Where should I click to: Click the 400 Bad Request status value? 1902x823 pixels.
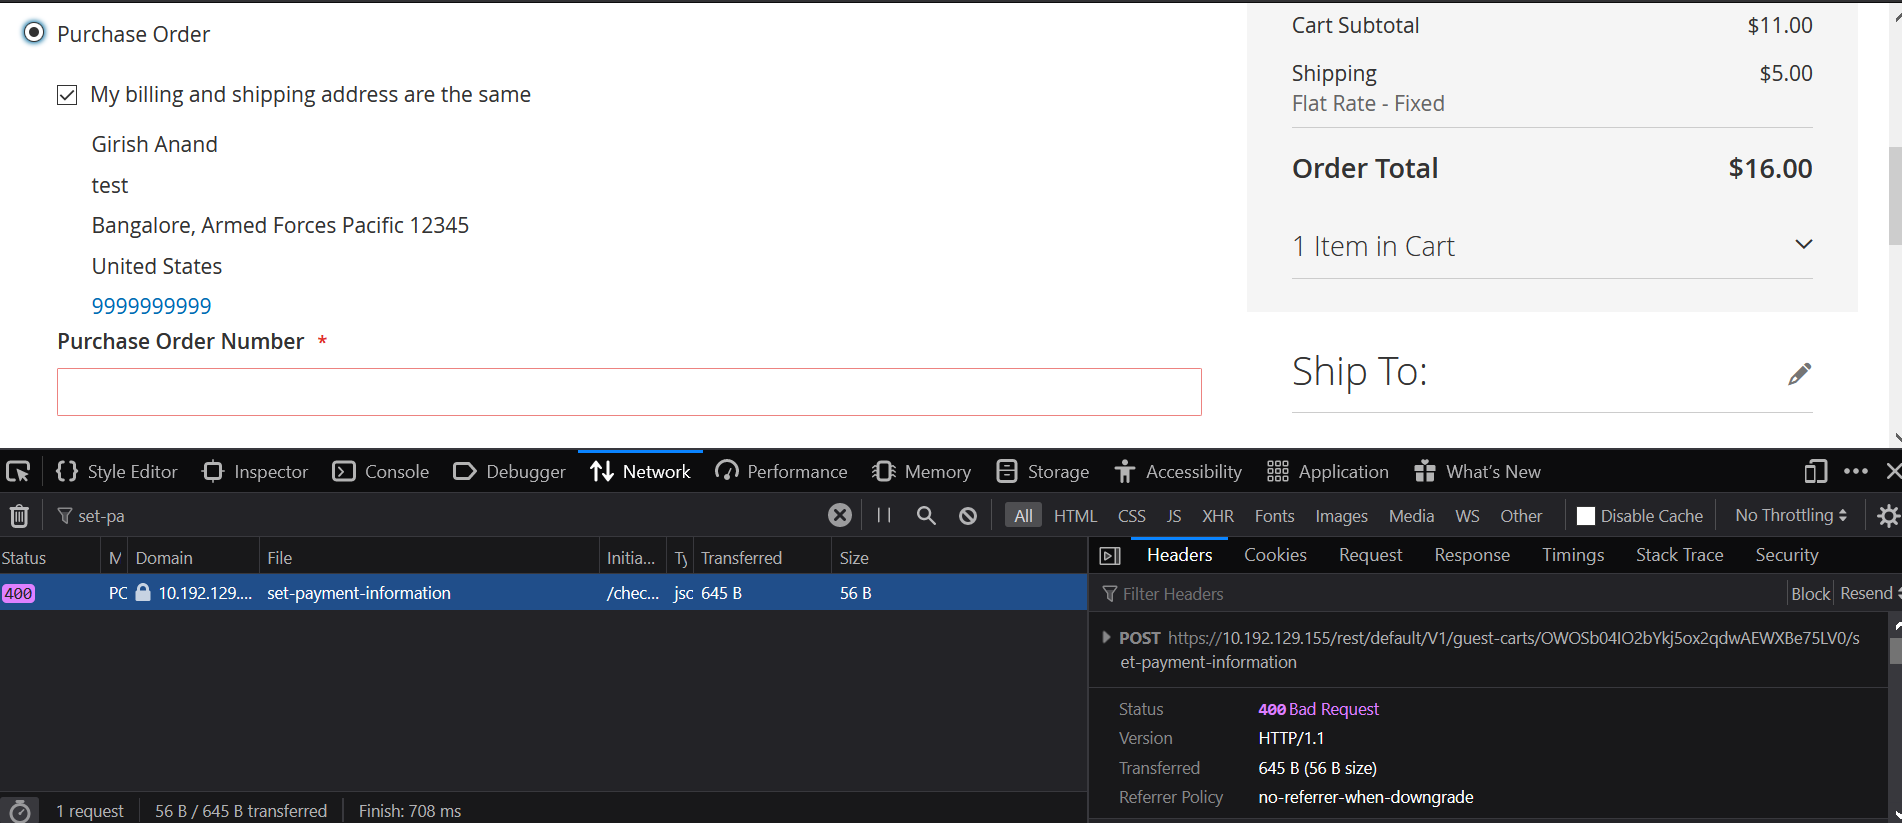tap(1318, 709)
